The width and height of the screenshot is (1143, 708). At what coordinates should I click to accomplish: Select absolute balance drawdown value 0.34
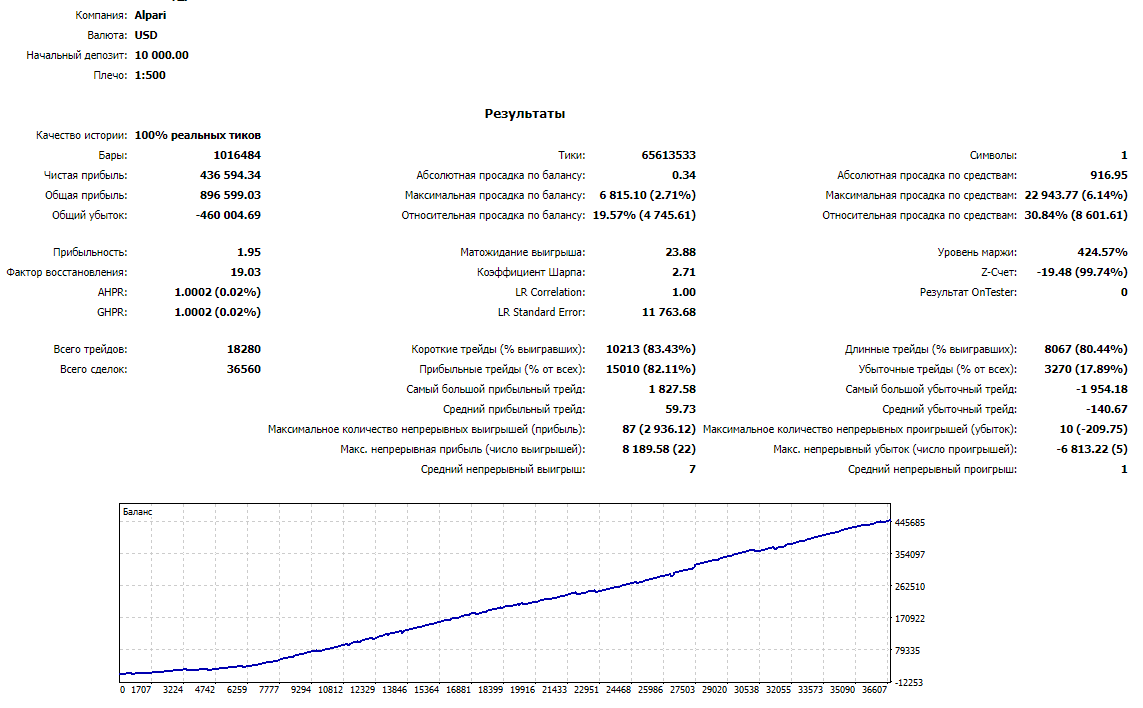[684, 175]
